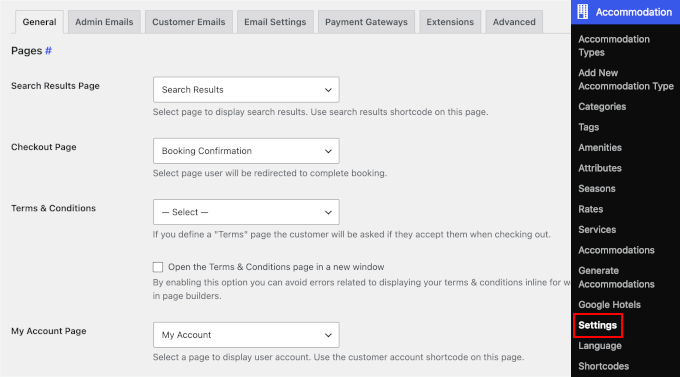Open Categories in the sidebar

(x=602, y=107)
